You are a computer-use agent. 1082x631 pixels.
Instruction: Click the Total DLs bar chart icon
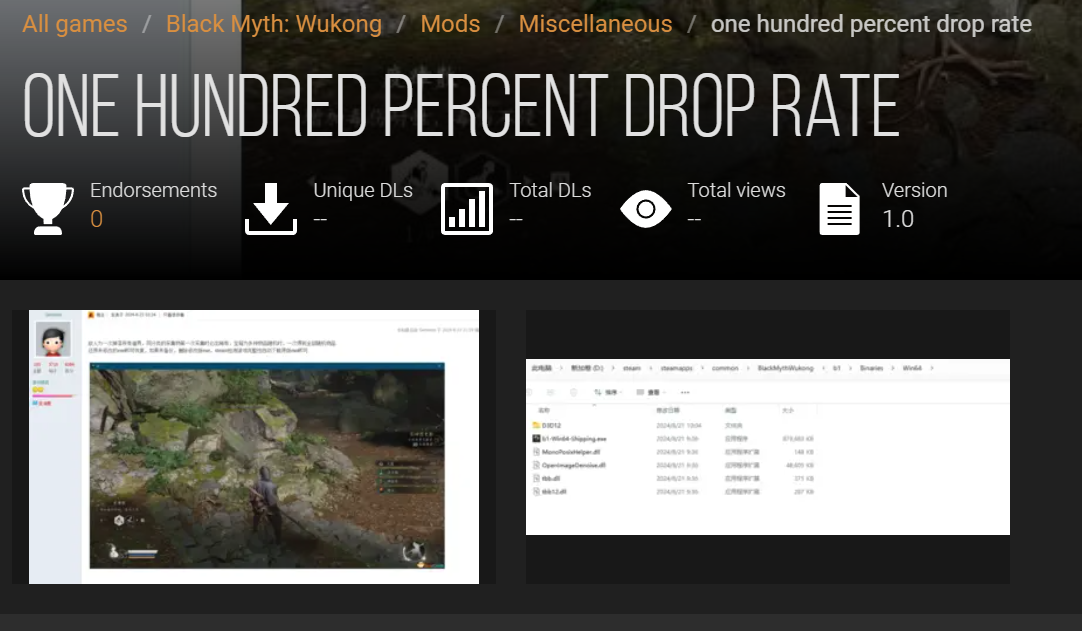[467, 208]
